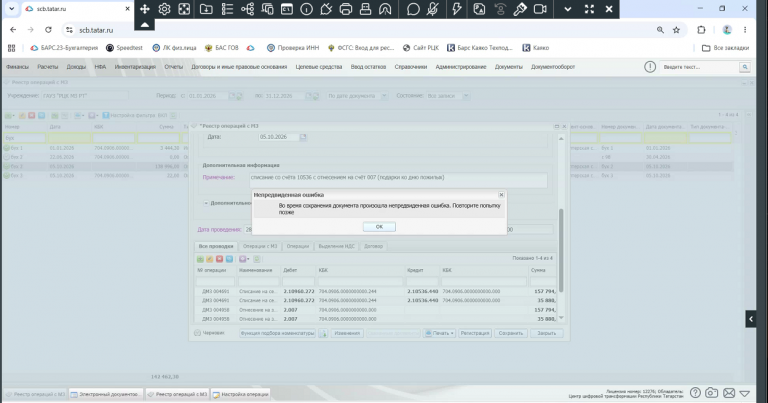The height and width of the screenshot is (403, 768).
Task: Edit entry with pencil icon in проводки toolbar
Action: [x=210, y=259]
